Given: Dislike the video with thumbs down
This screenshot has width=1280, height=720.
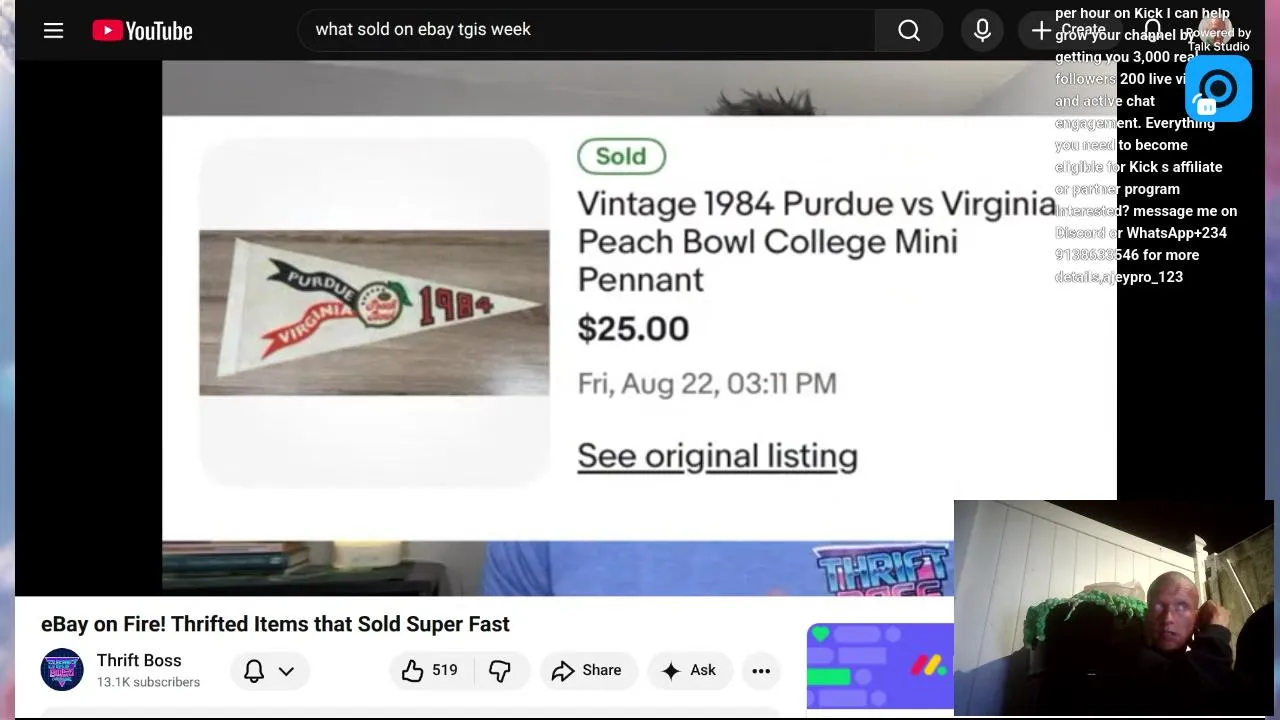Looking at the screenshot, I should point(500,671).
